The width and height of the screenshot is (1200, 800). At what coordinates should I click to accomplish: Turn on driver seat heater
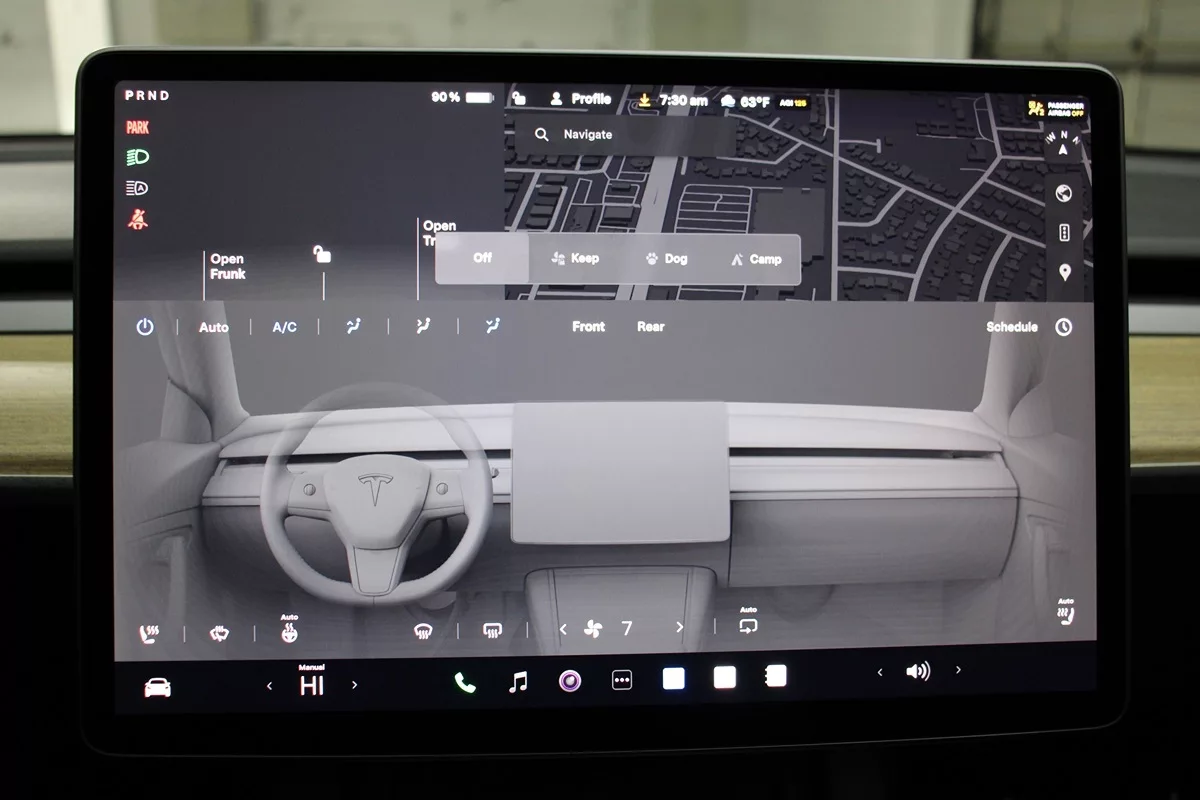coord(149,633)
